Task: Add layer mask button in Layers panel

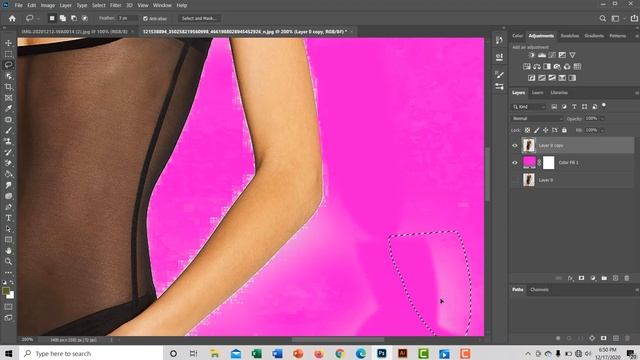Action: point(581,278)
